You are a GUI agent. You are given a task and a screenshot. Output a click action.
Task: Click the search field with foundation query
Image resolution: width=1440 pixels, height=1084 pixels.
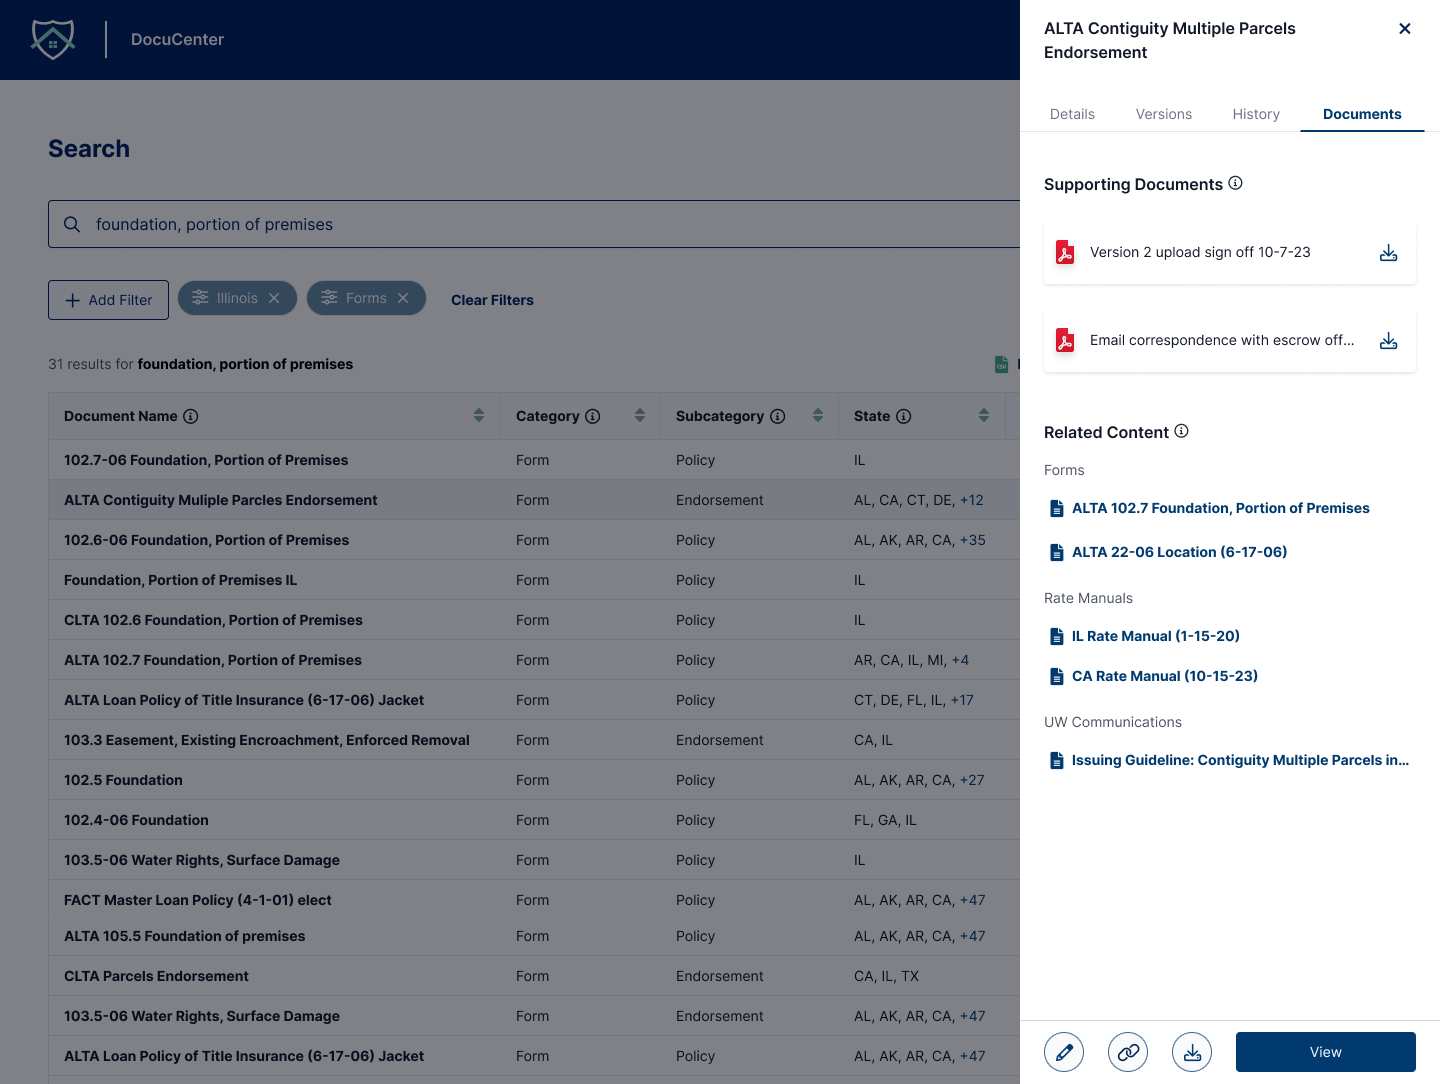(534, 224)
